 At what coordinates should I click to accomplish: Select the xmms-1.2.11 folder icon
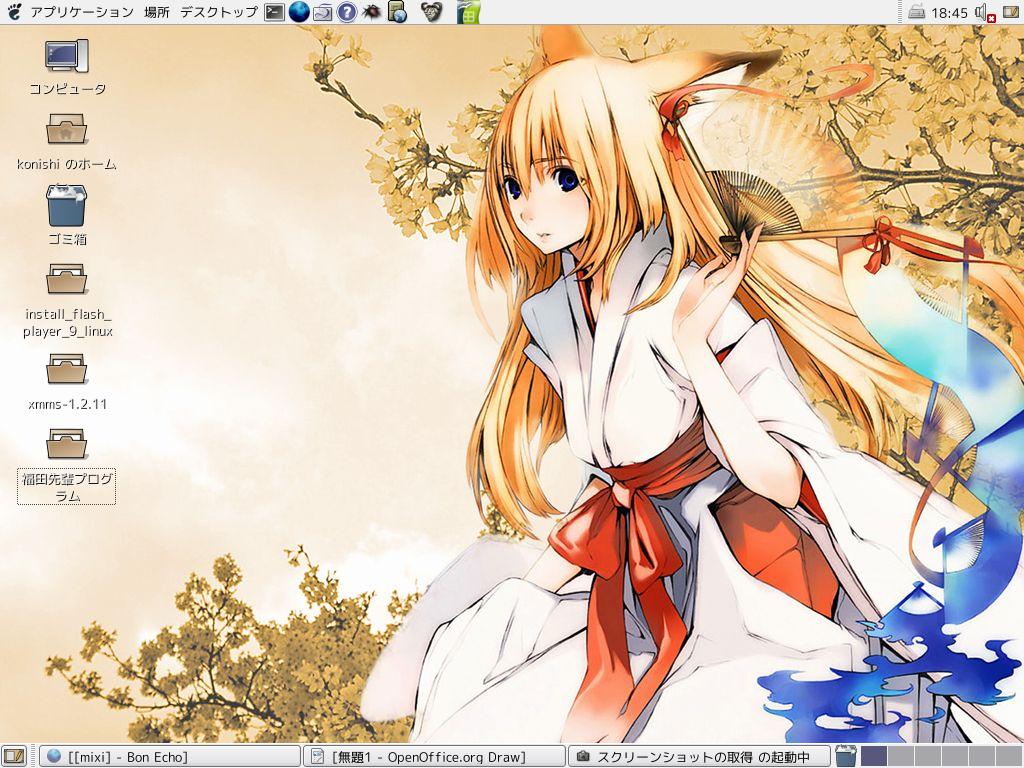coord(67,369)
